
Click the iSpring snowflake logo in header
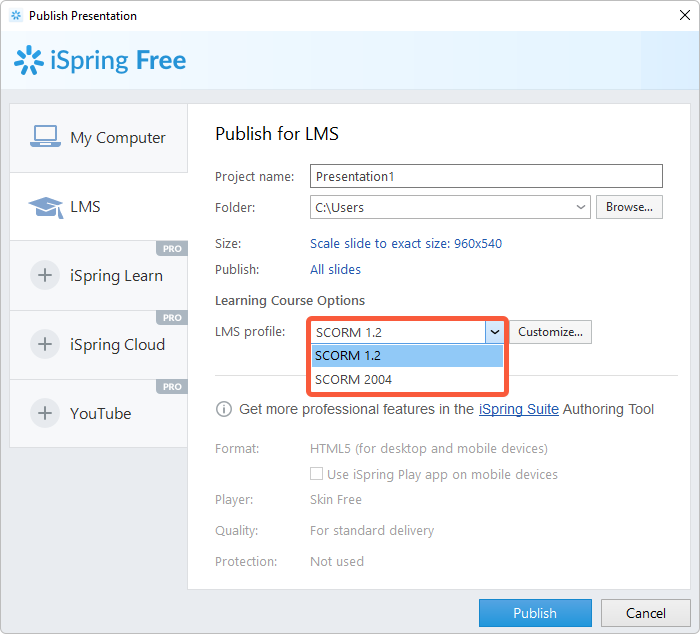coord(29,60)
